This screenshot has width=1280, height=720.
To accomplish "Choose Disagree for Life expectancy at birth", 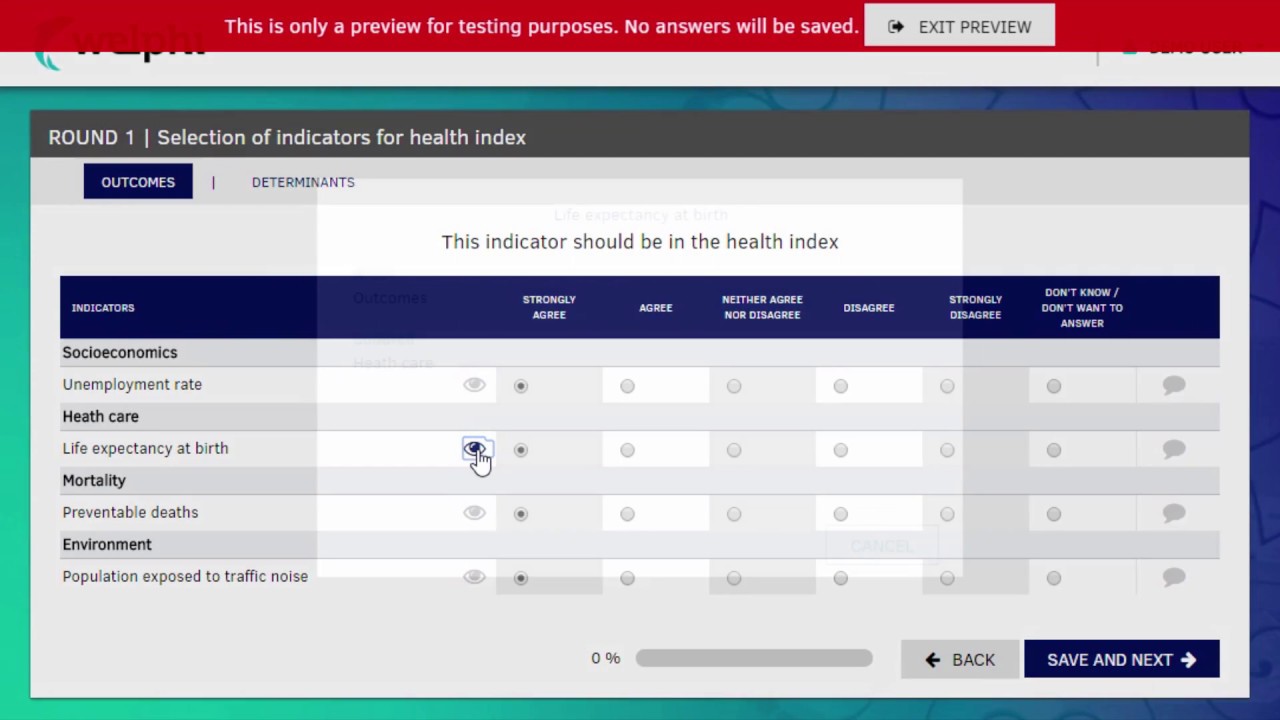I will (841, 450).
